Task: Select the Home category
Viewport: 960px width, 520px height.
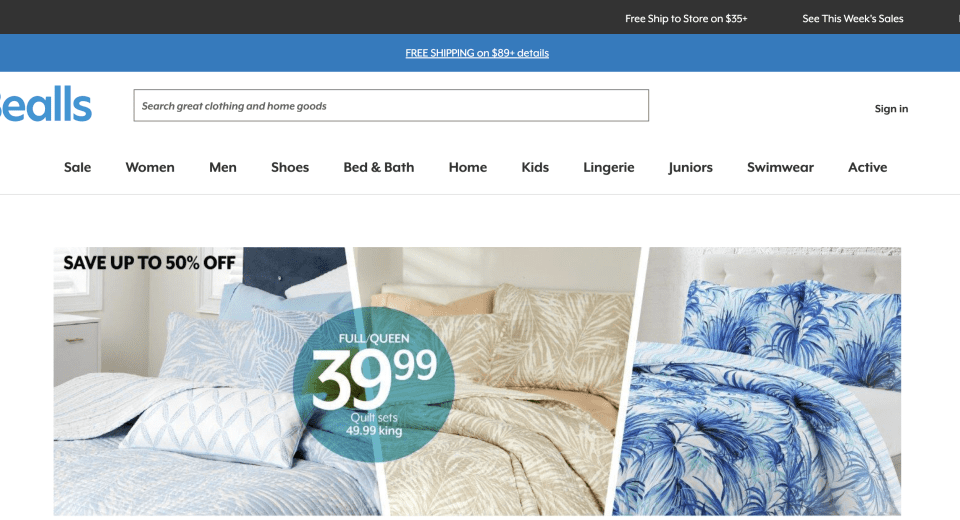Action: [x=468, y=167]
